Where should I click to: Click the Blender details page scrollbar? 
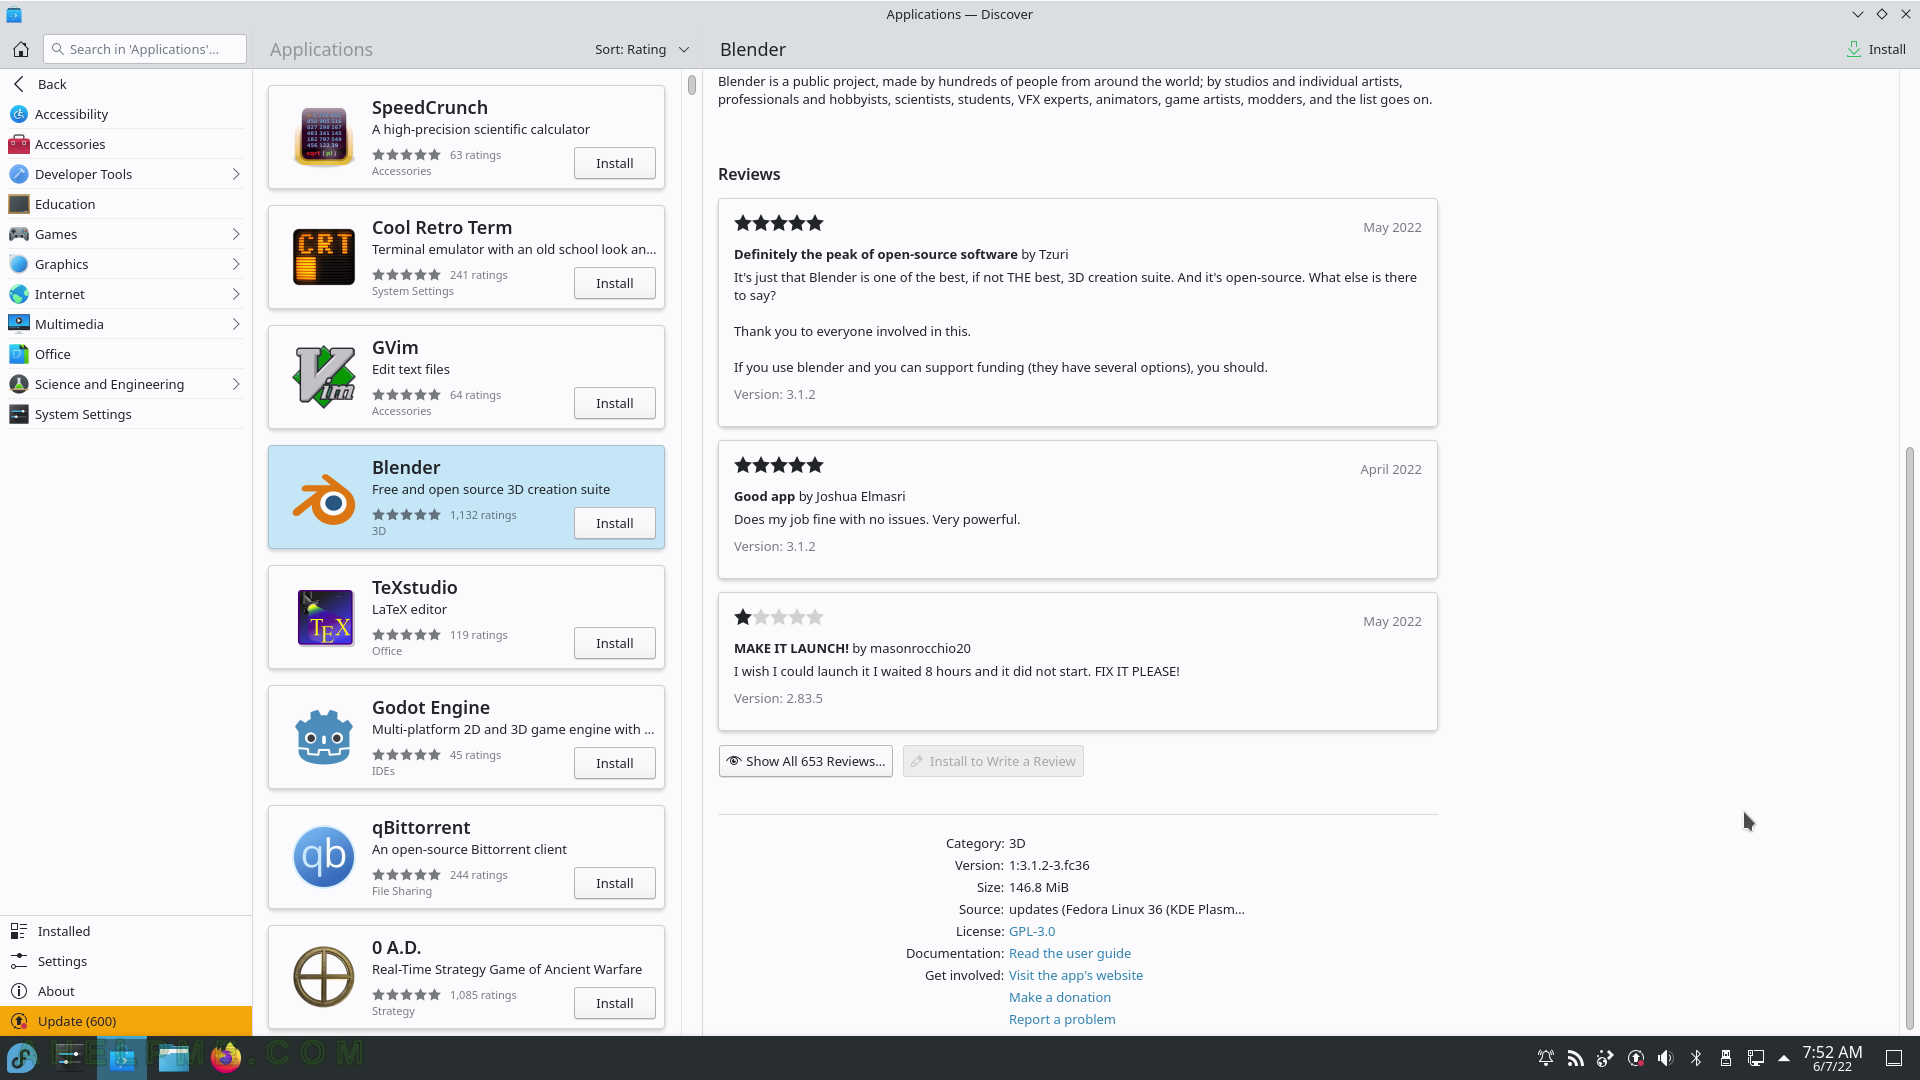pos(1909,738)
